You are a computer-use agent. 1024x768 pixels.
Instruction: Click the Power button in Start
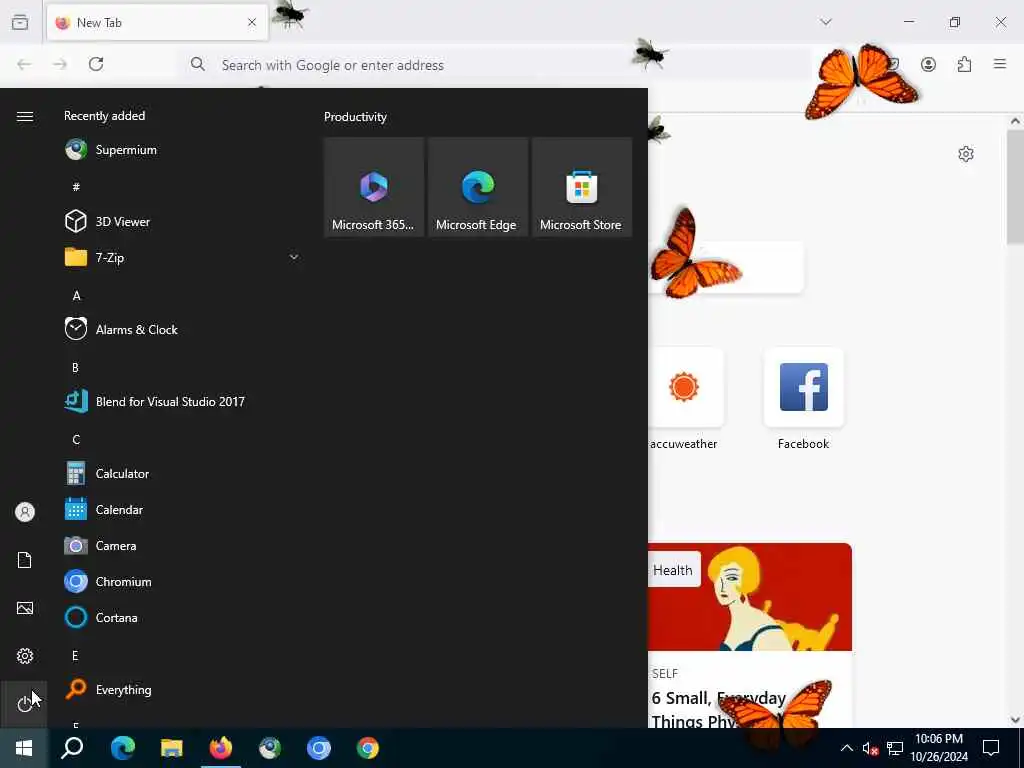tap(24, 704)
